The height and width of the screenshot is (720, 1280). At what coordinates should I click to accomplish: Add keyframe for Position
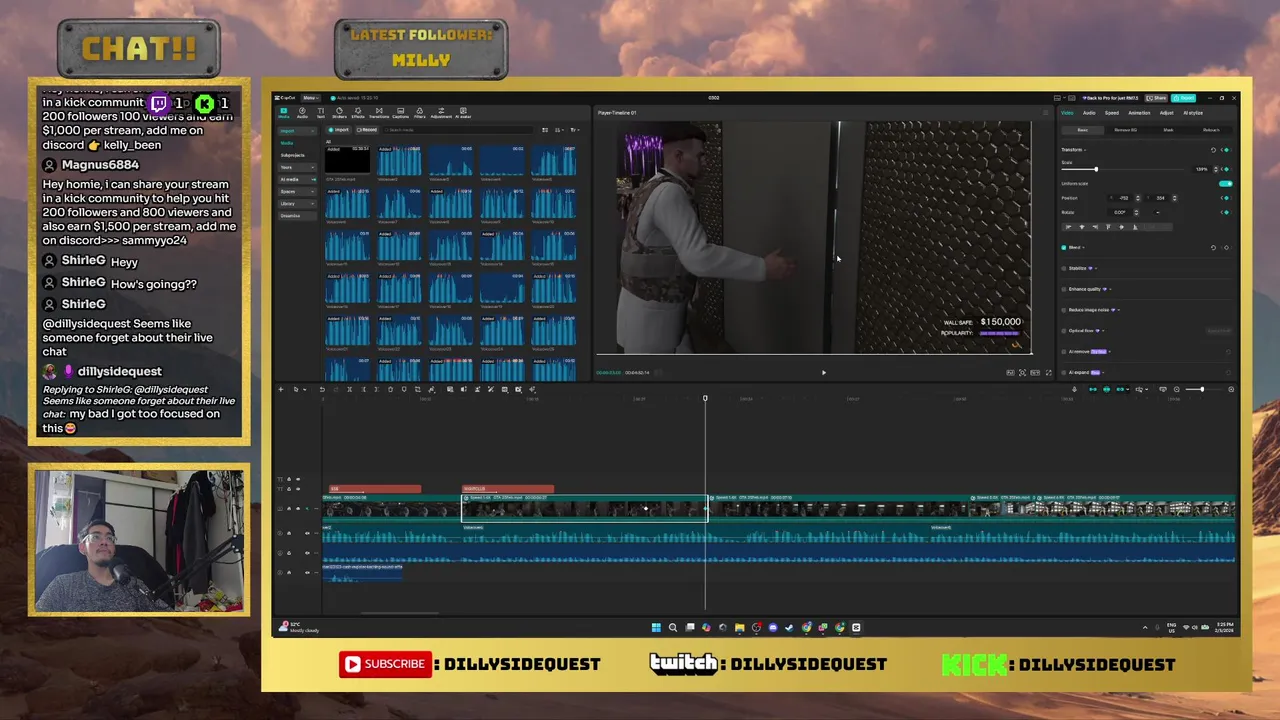point(1226,198)
